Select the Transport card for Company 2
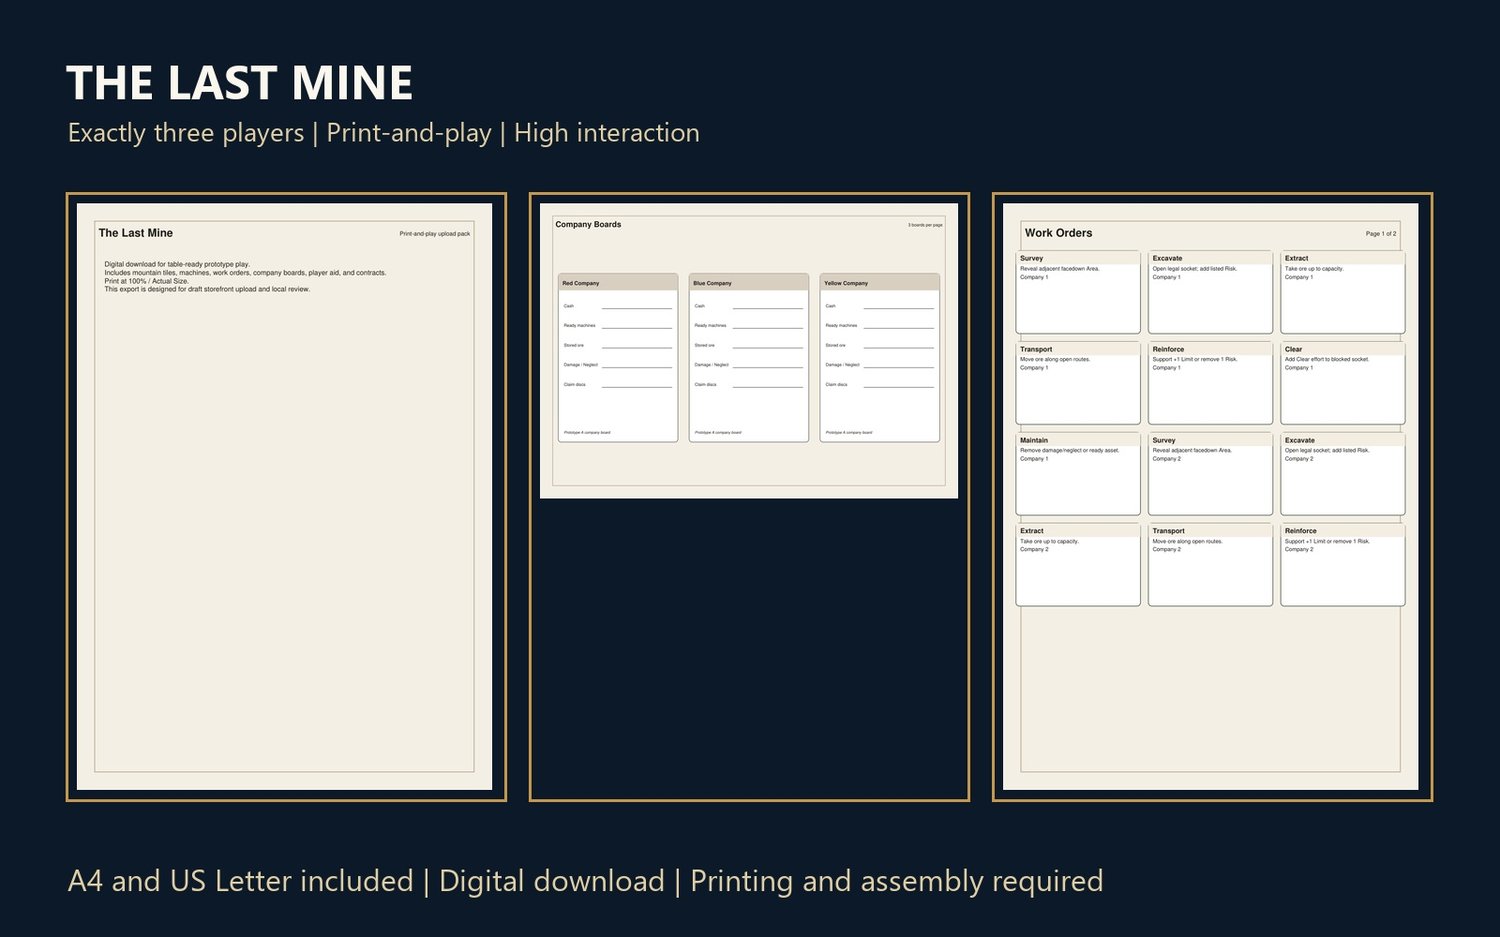 pyautogui.click(x=1210, y=565)
